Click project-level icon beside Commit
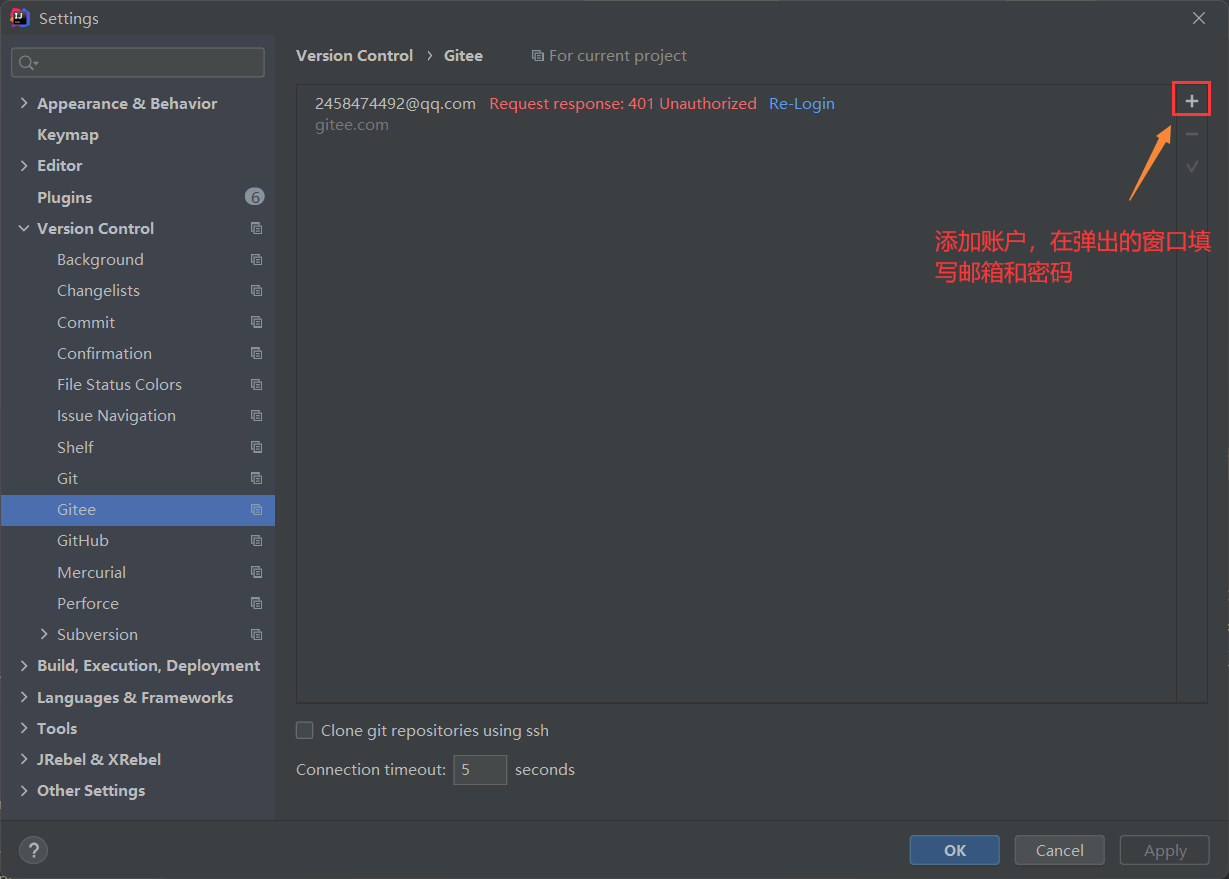 (256, 322)
